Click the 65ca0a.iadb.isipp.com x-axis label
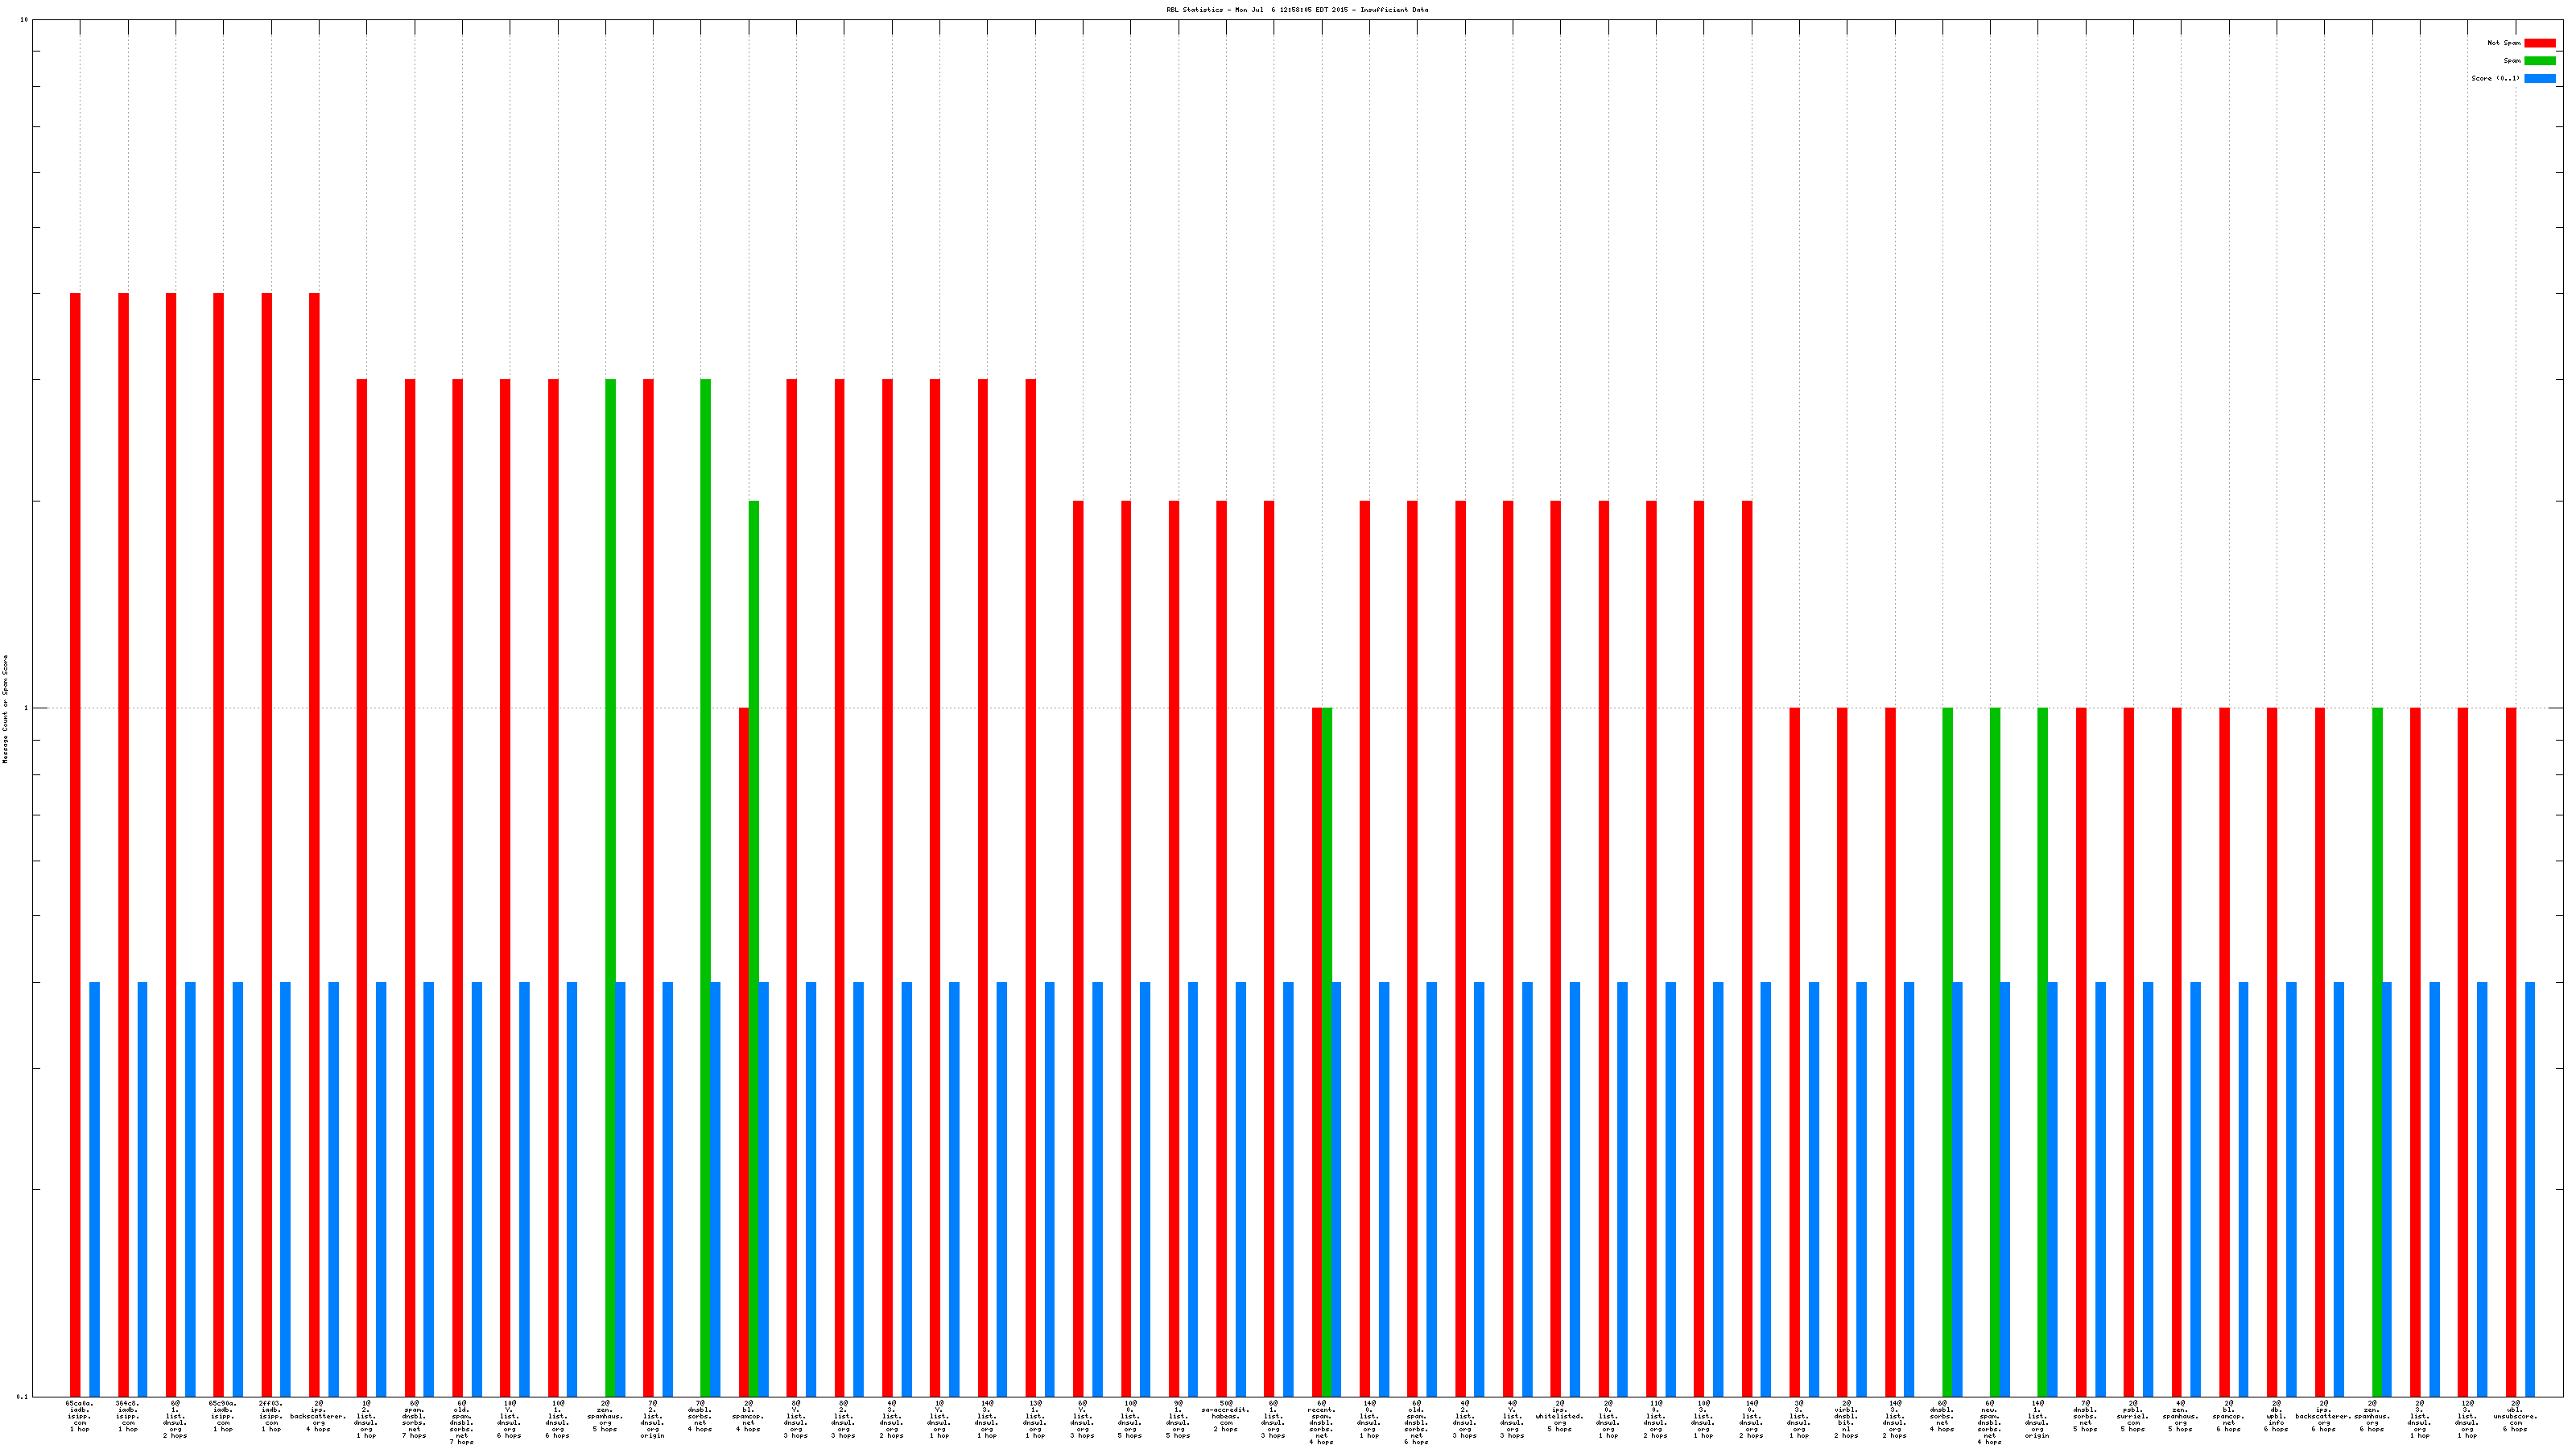Screen dimensions: 2576x1449 80,1416
